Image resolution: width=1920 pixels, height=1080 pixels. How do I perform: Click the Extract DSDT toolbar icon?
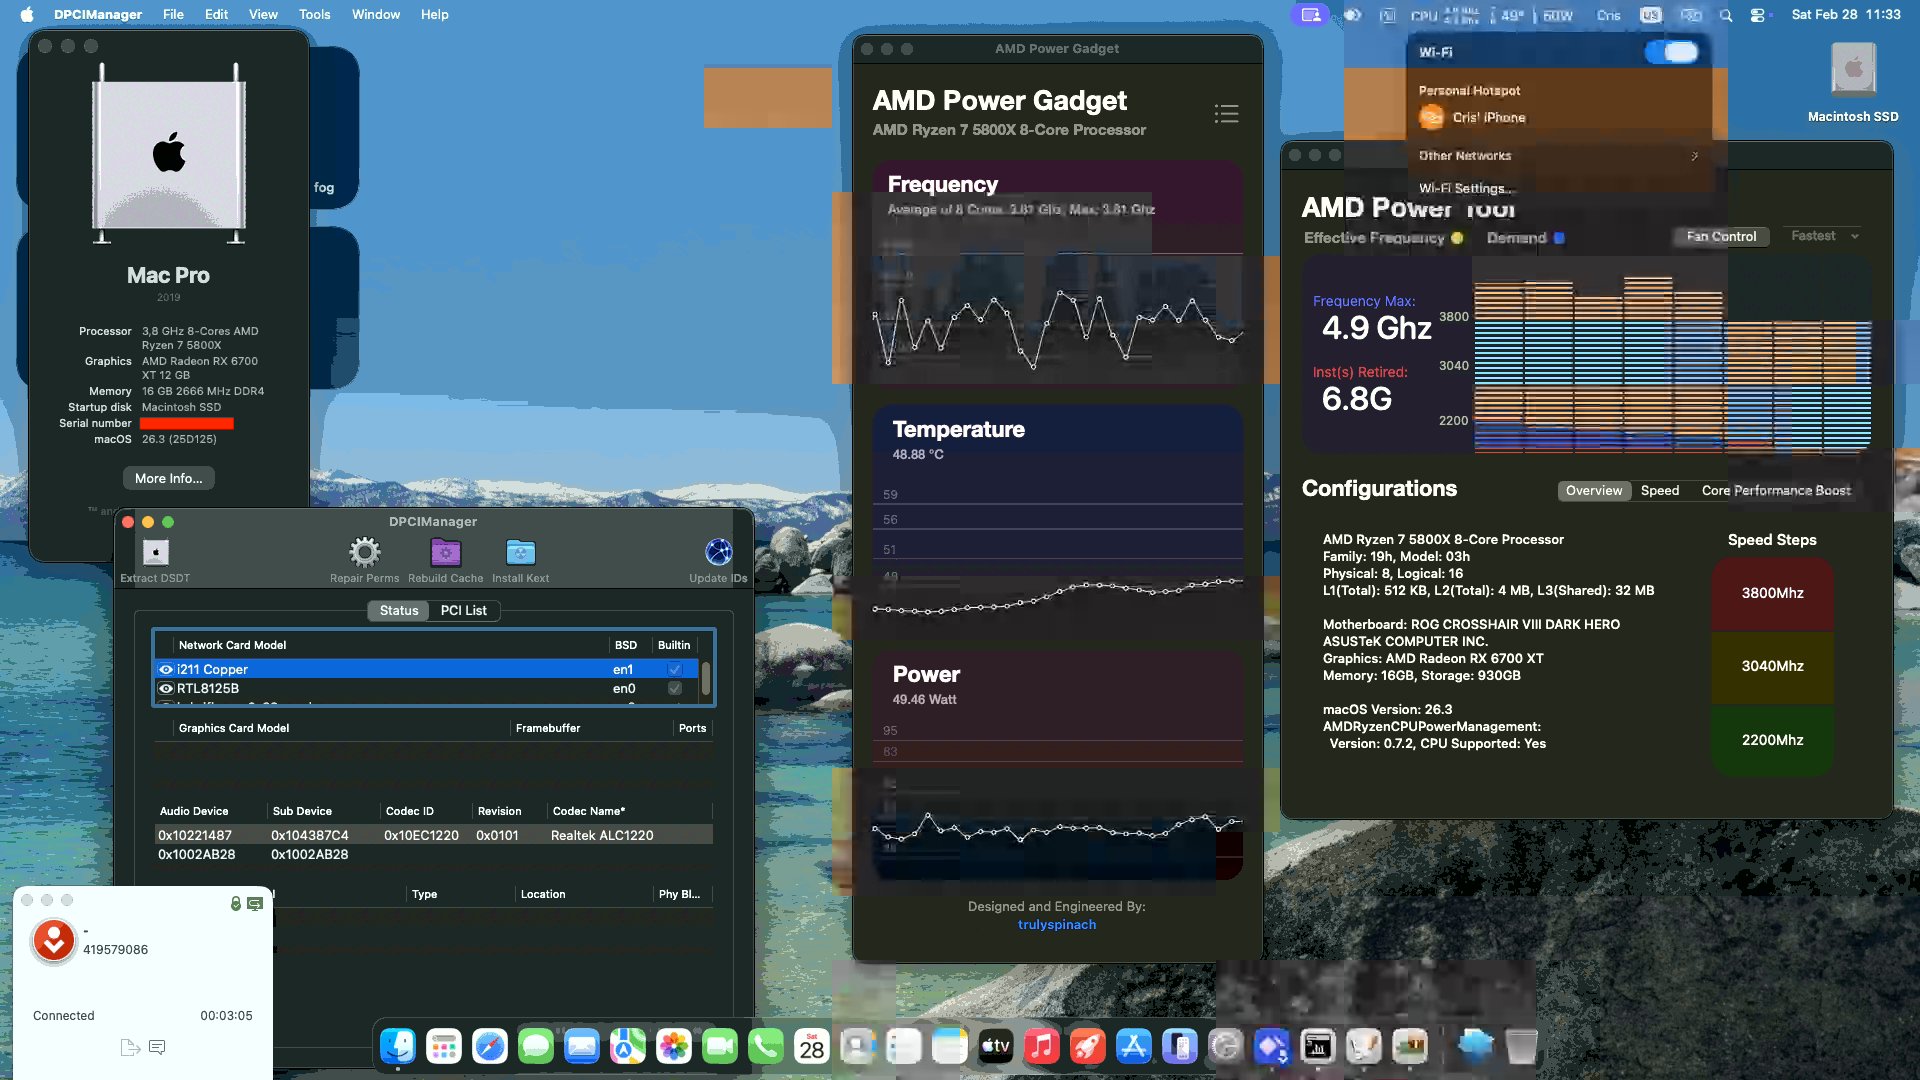click(x=155, y=552)
